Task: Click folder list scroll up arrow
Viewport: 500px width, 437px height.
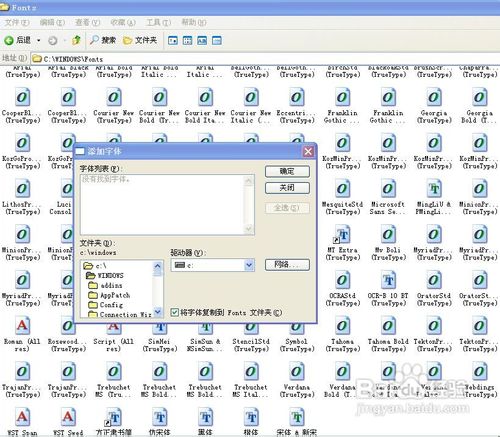Action: [x=158, y=266]
